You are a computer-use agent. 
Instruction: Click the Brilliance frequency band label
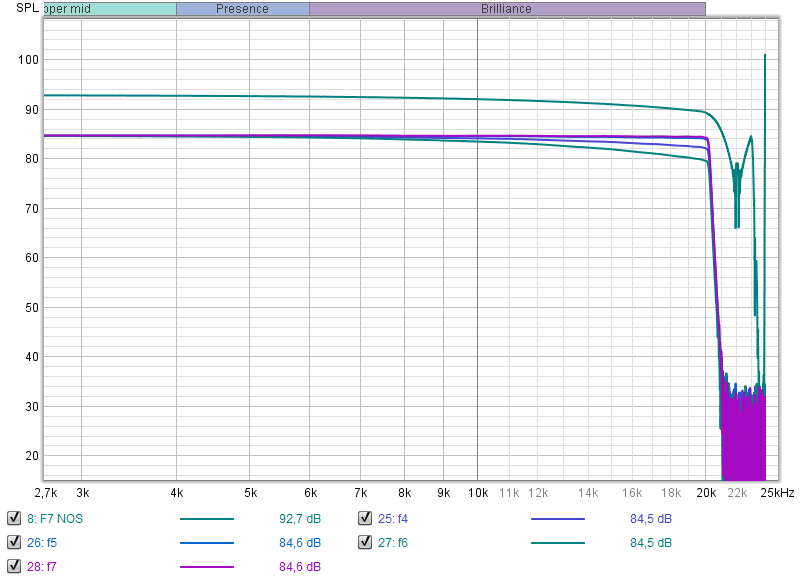point(507,9)
